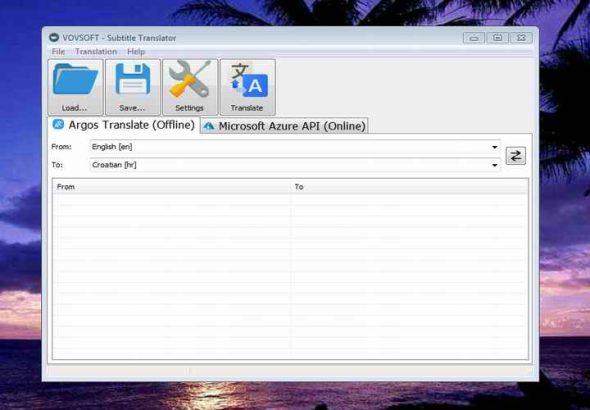Open the File menu
This screenshot has height=410, width=590.
coord(58,52)
